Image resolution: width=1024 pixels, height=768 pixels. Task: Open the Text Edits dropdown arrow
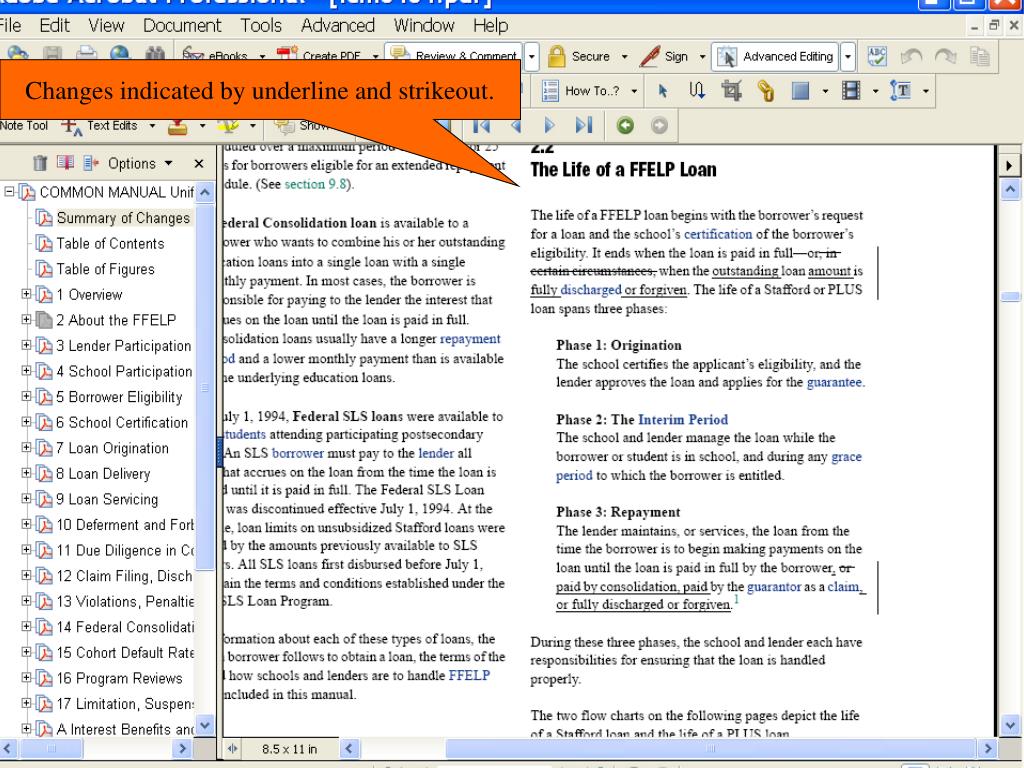(x=152, y=125)
